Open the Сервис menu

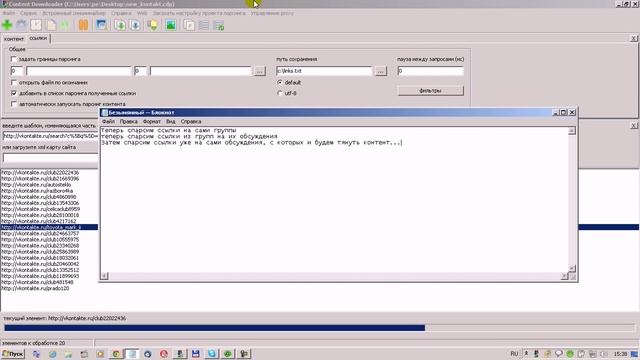pyautogui.click(x=28, y=13)
